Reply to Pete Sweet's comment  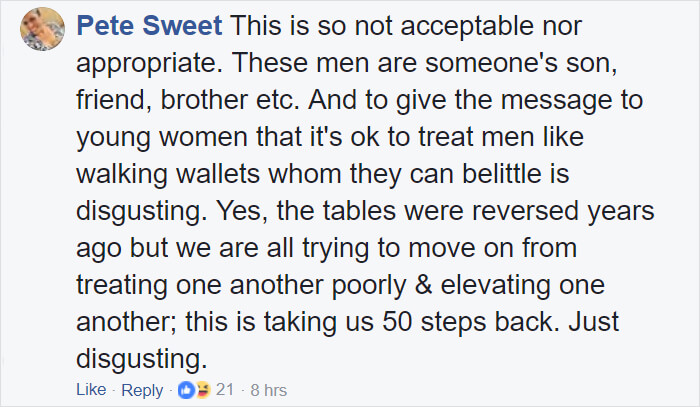tap(140, 390)
